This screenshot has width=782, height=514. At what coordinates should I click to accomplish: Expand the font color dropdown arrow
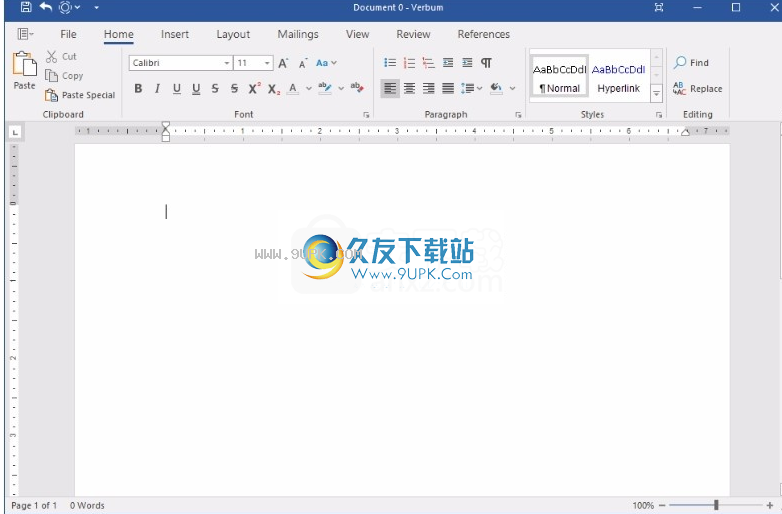[309, 89]
